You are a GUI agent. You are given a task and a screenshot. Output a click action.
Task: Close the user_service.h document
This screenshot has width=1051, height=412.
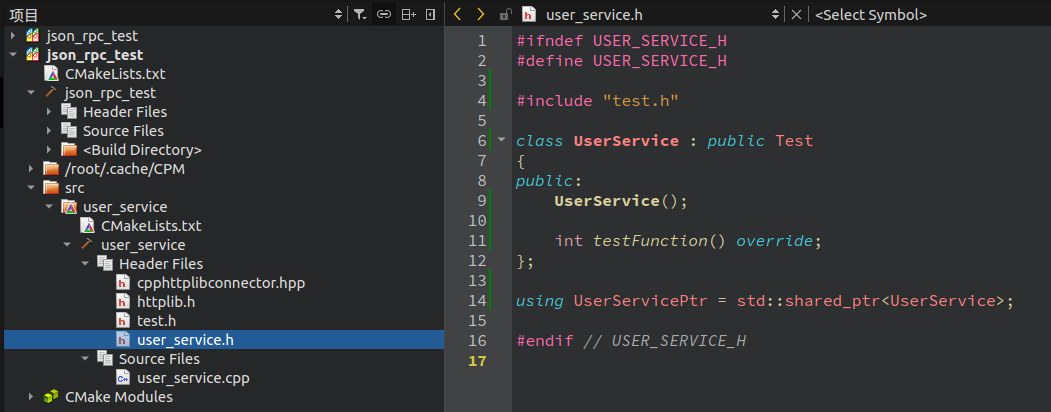(x=796, y=15)
